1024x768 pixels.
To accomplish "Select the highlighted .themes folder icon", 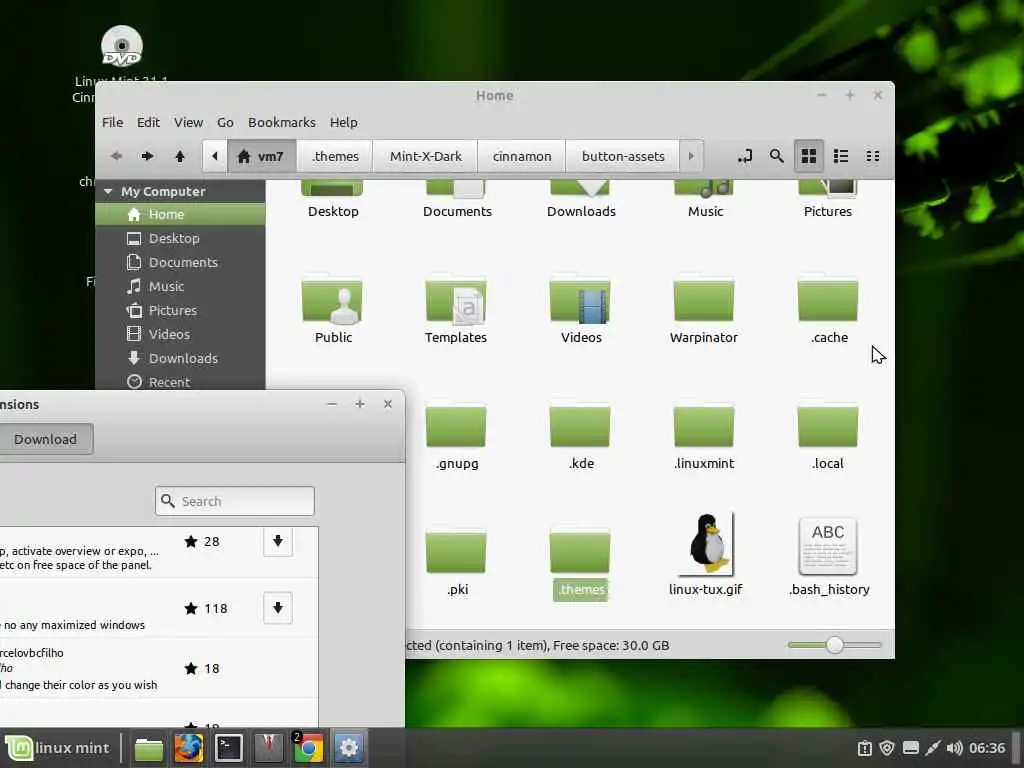I will (580, 552).
